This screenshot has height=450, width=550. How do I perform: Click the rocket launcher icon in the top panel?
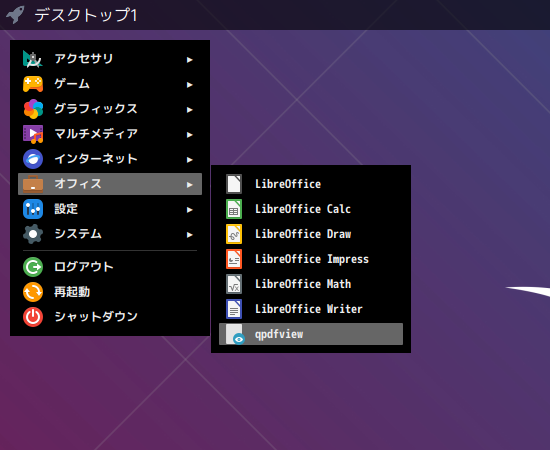(15, 14)
